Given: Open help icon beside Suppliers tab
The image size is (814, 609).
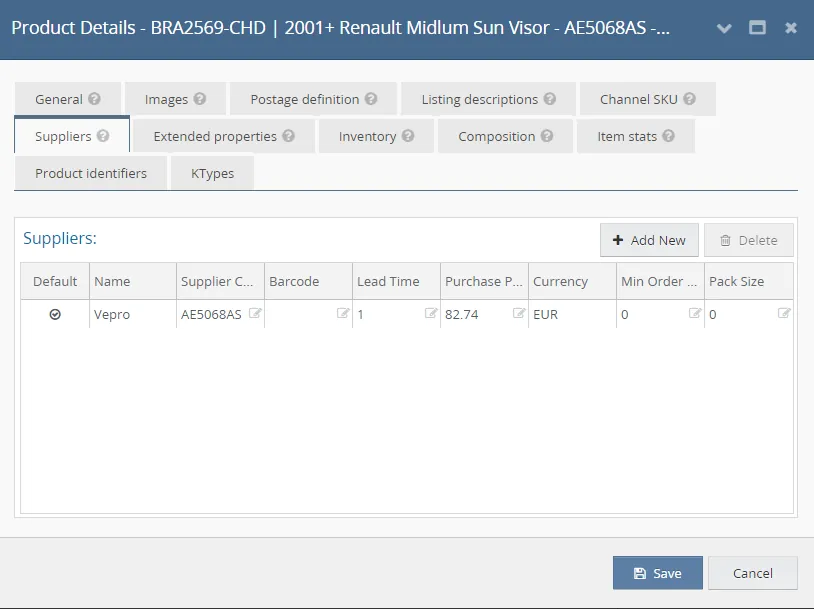Looking at the screenshot, I should point(103,136).
